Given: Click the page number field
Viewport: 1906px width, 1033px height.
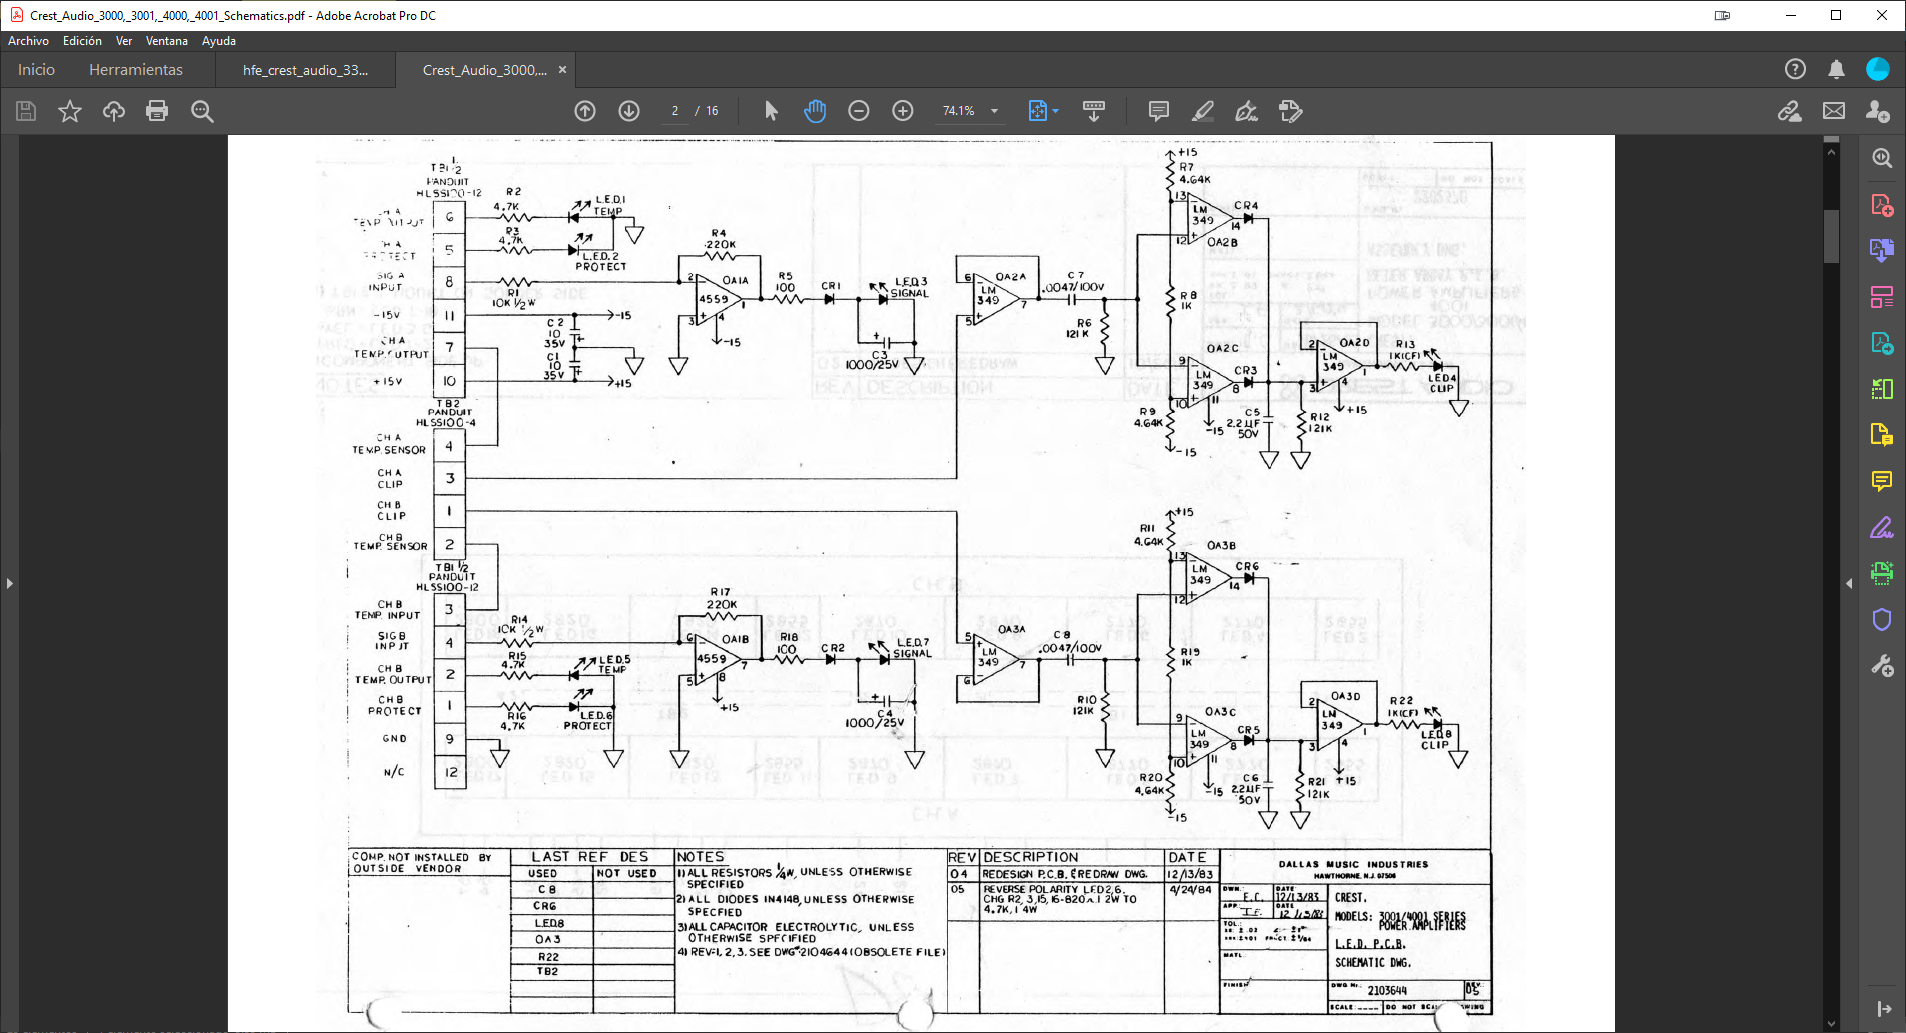Looking at the screenshot, I should click(x=675, y=111).
